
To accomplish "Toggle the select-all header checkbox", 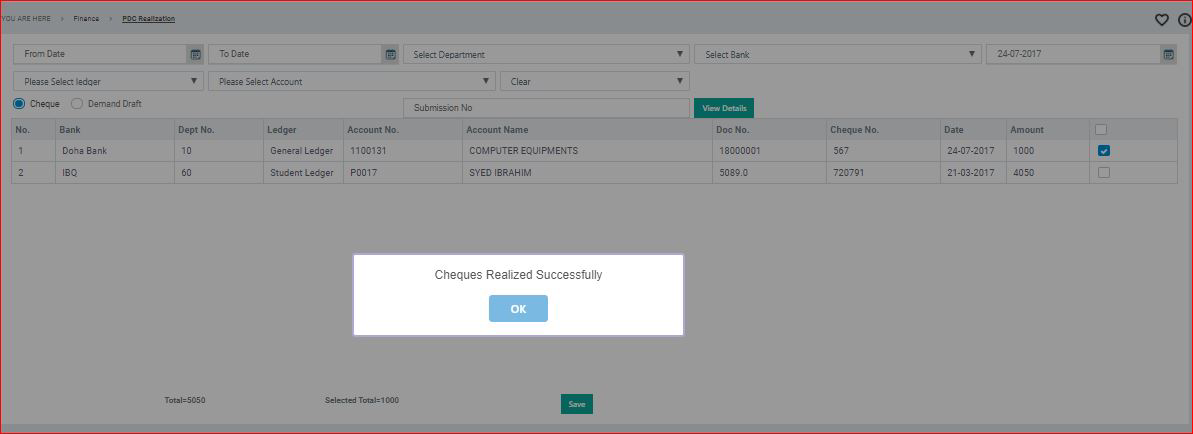I will click(1101, 130).
